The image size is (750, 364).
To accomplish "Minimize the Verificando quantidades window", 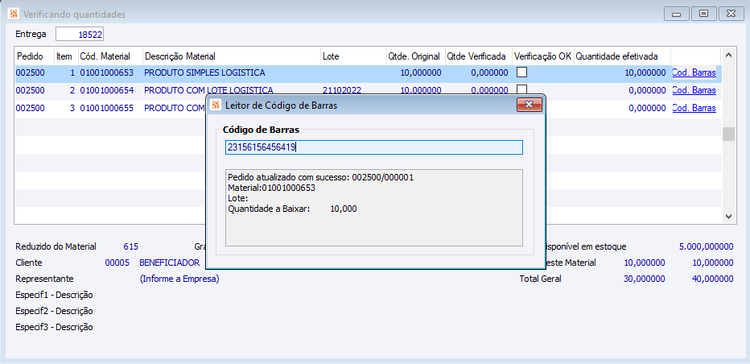I will pos(676,14).
